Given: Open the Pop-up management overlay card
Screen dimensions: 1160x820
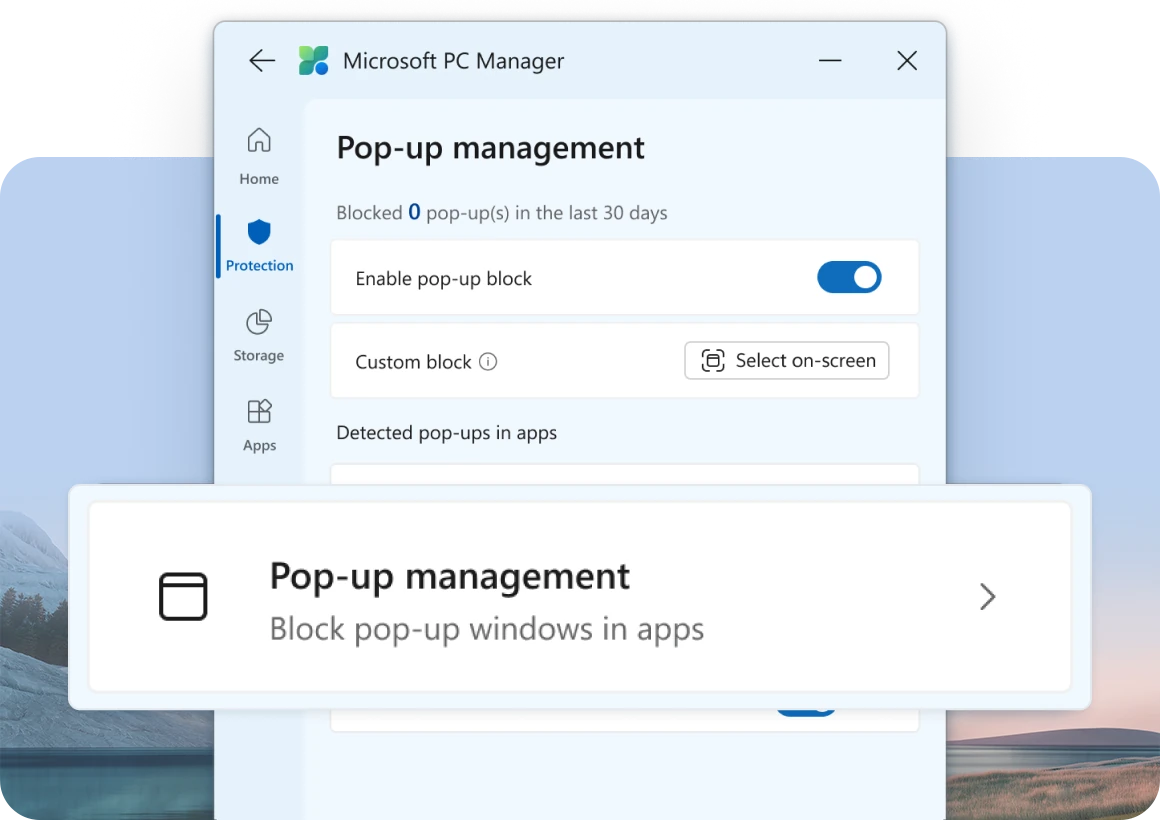Looking at the screenshot, I should [x=580, y=596].
